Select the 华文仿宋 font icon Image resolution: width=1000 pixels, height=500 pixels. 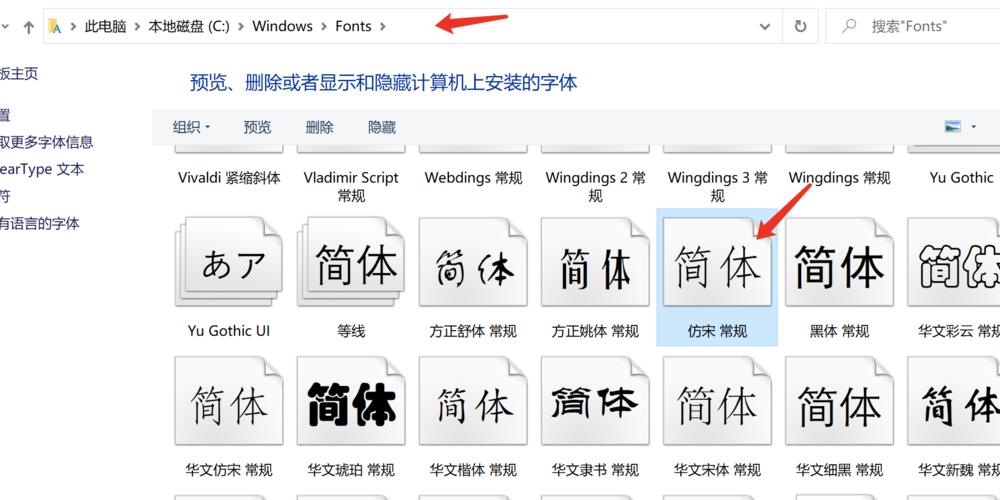(x=228, y=401)
